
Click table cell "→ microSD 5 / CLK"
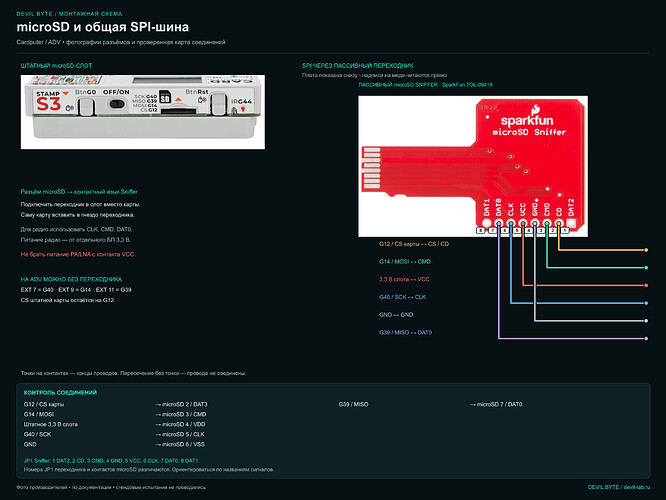point(180,435)
